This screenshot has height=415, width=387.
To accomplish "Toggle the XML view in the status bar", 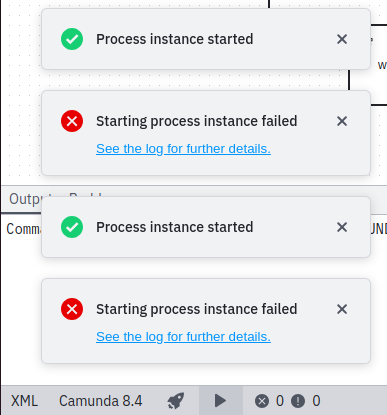I will [x=24, y=401].
